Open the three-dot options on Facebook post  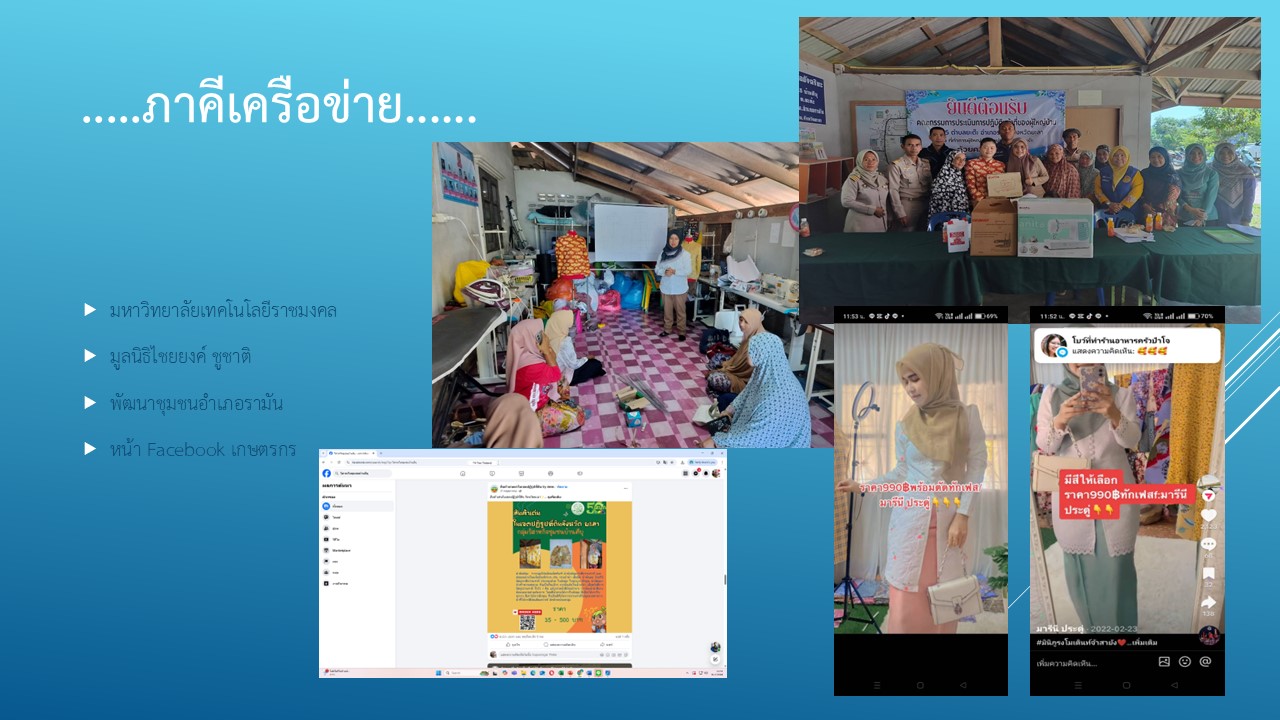point(624,489)
